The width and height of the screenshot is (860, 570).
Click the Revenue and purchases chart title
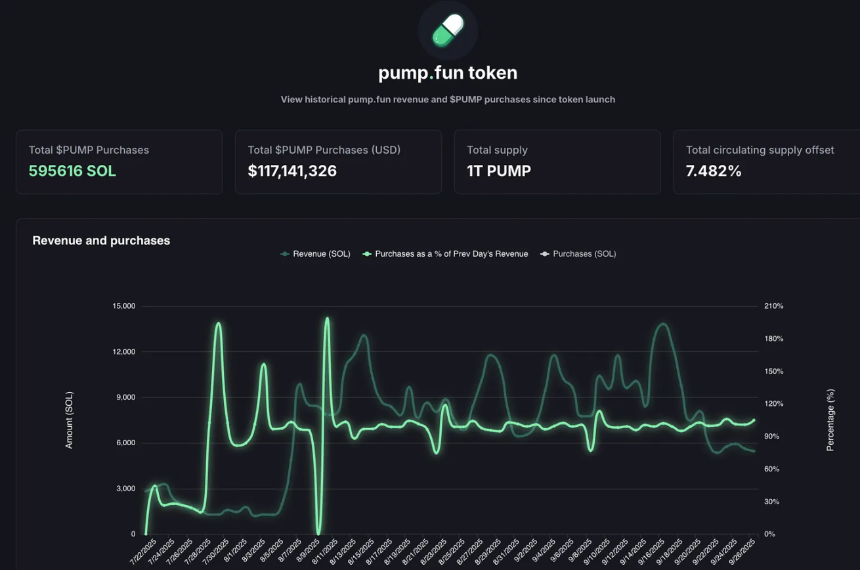[101, 240]
